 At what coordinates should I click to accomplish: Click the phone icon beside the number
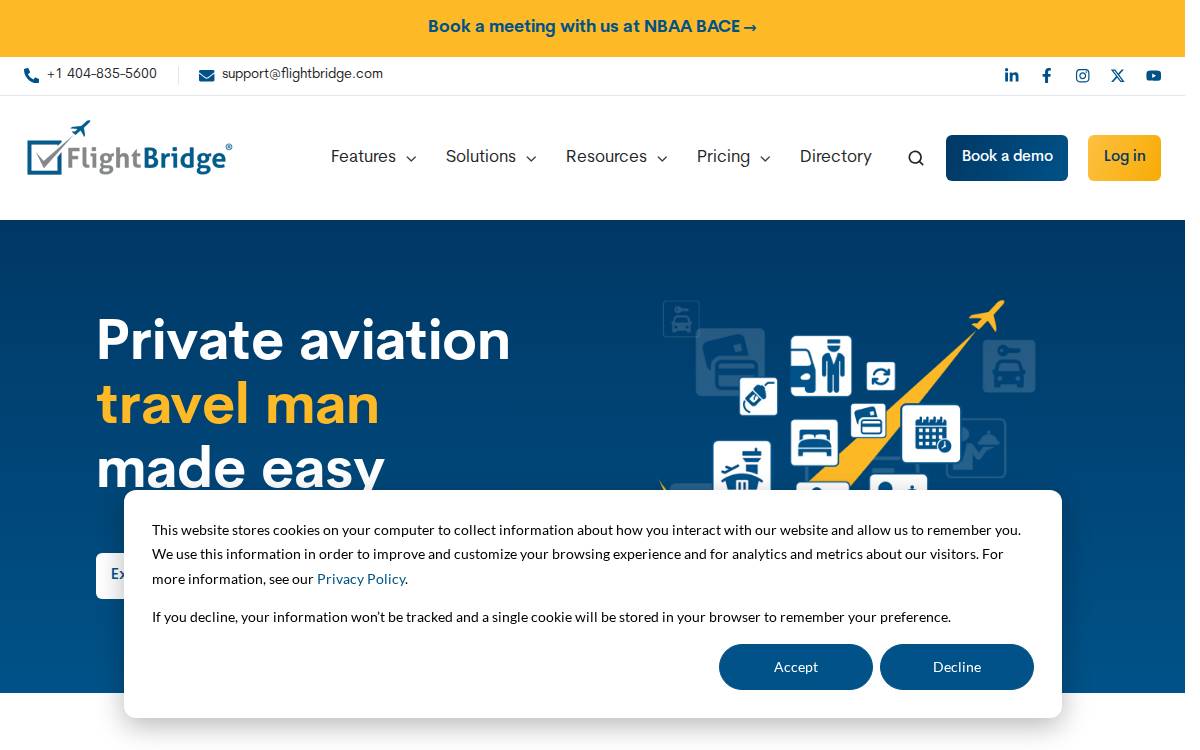pyautogui.click(x=32, y=75)
